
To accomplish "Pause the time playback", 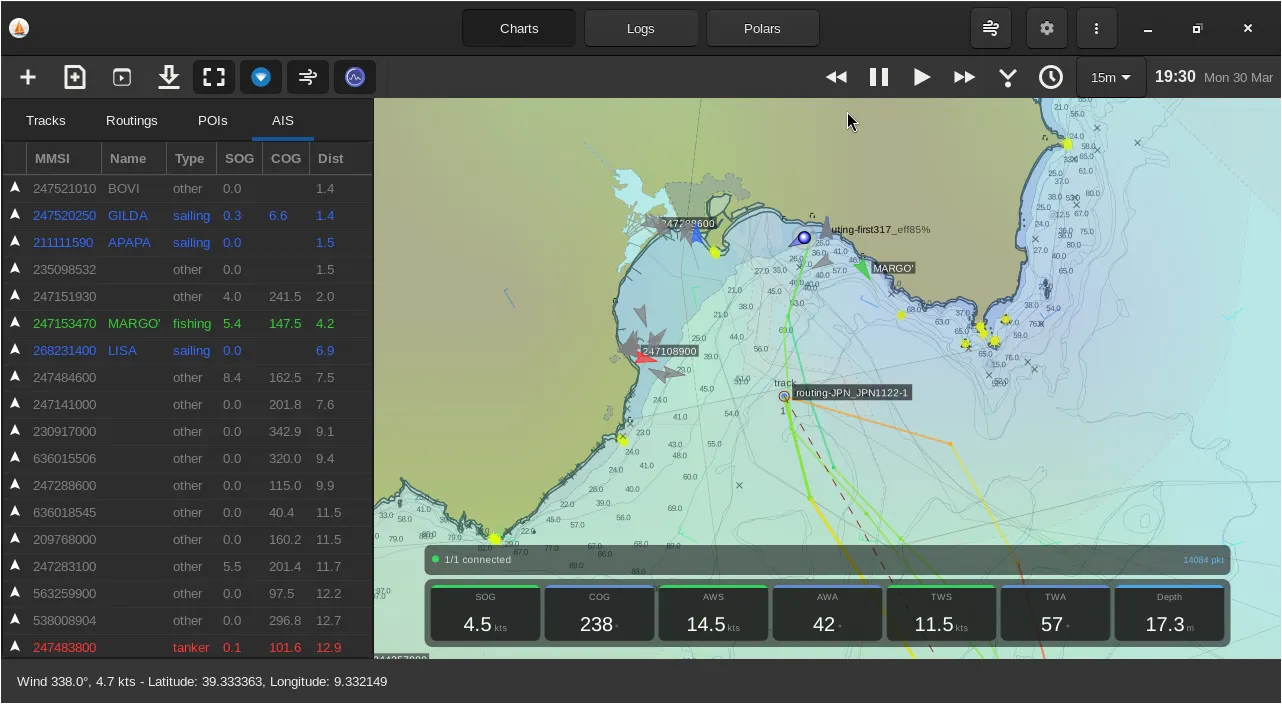I will click(879, 77).
